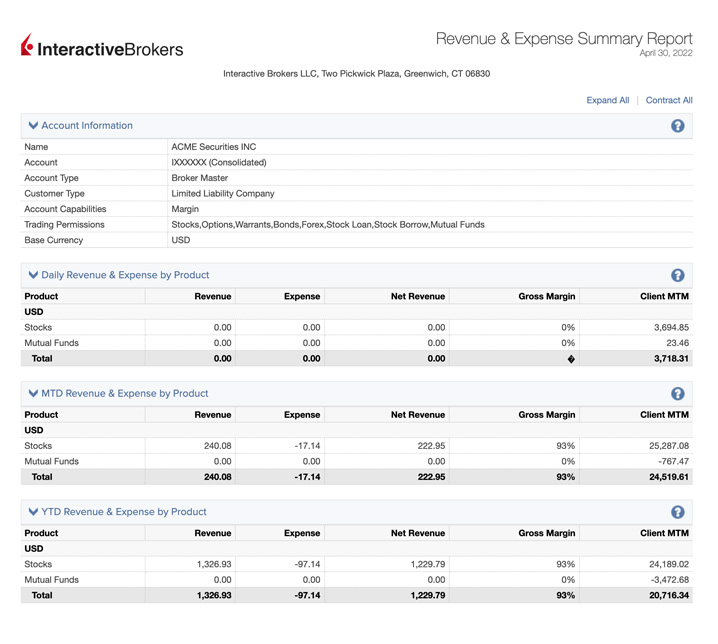
Task: Select Mutual Funds row in YTD table
Action: coord(51,580)
